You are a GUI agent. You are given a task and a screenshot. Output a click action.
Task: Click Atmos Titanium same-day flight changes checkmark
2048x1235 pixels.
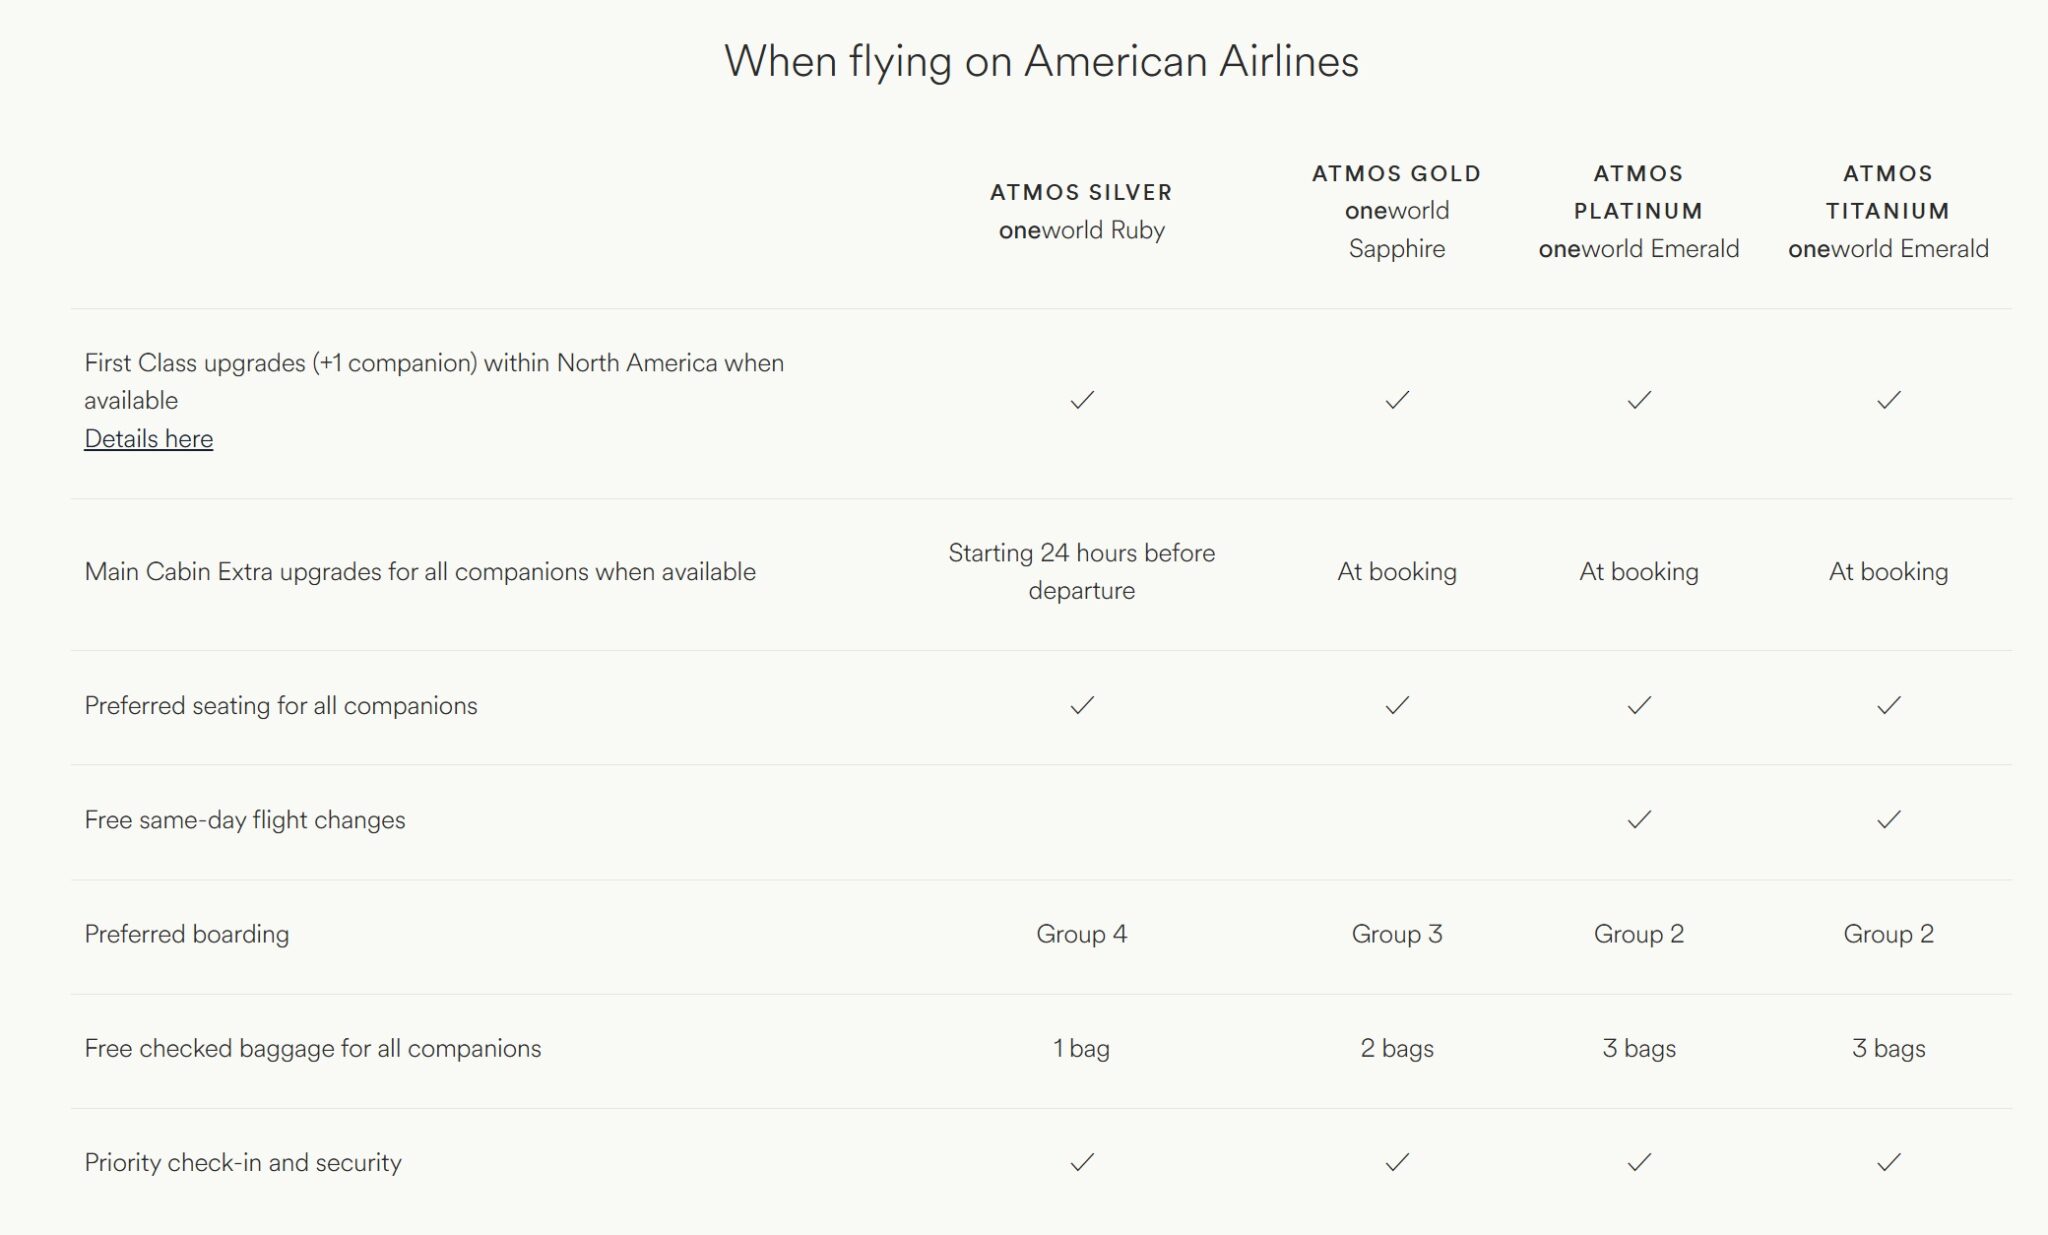point(1889,820)
